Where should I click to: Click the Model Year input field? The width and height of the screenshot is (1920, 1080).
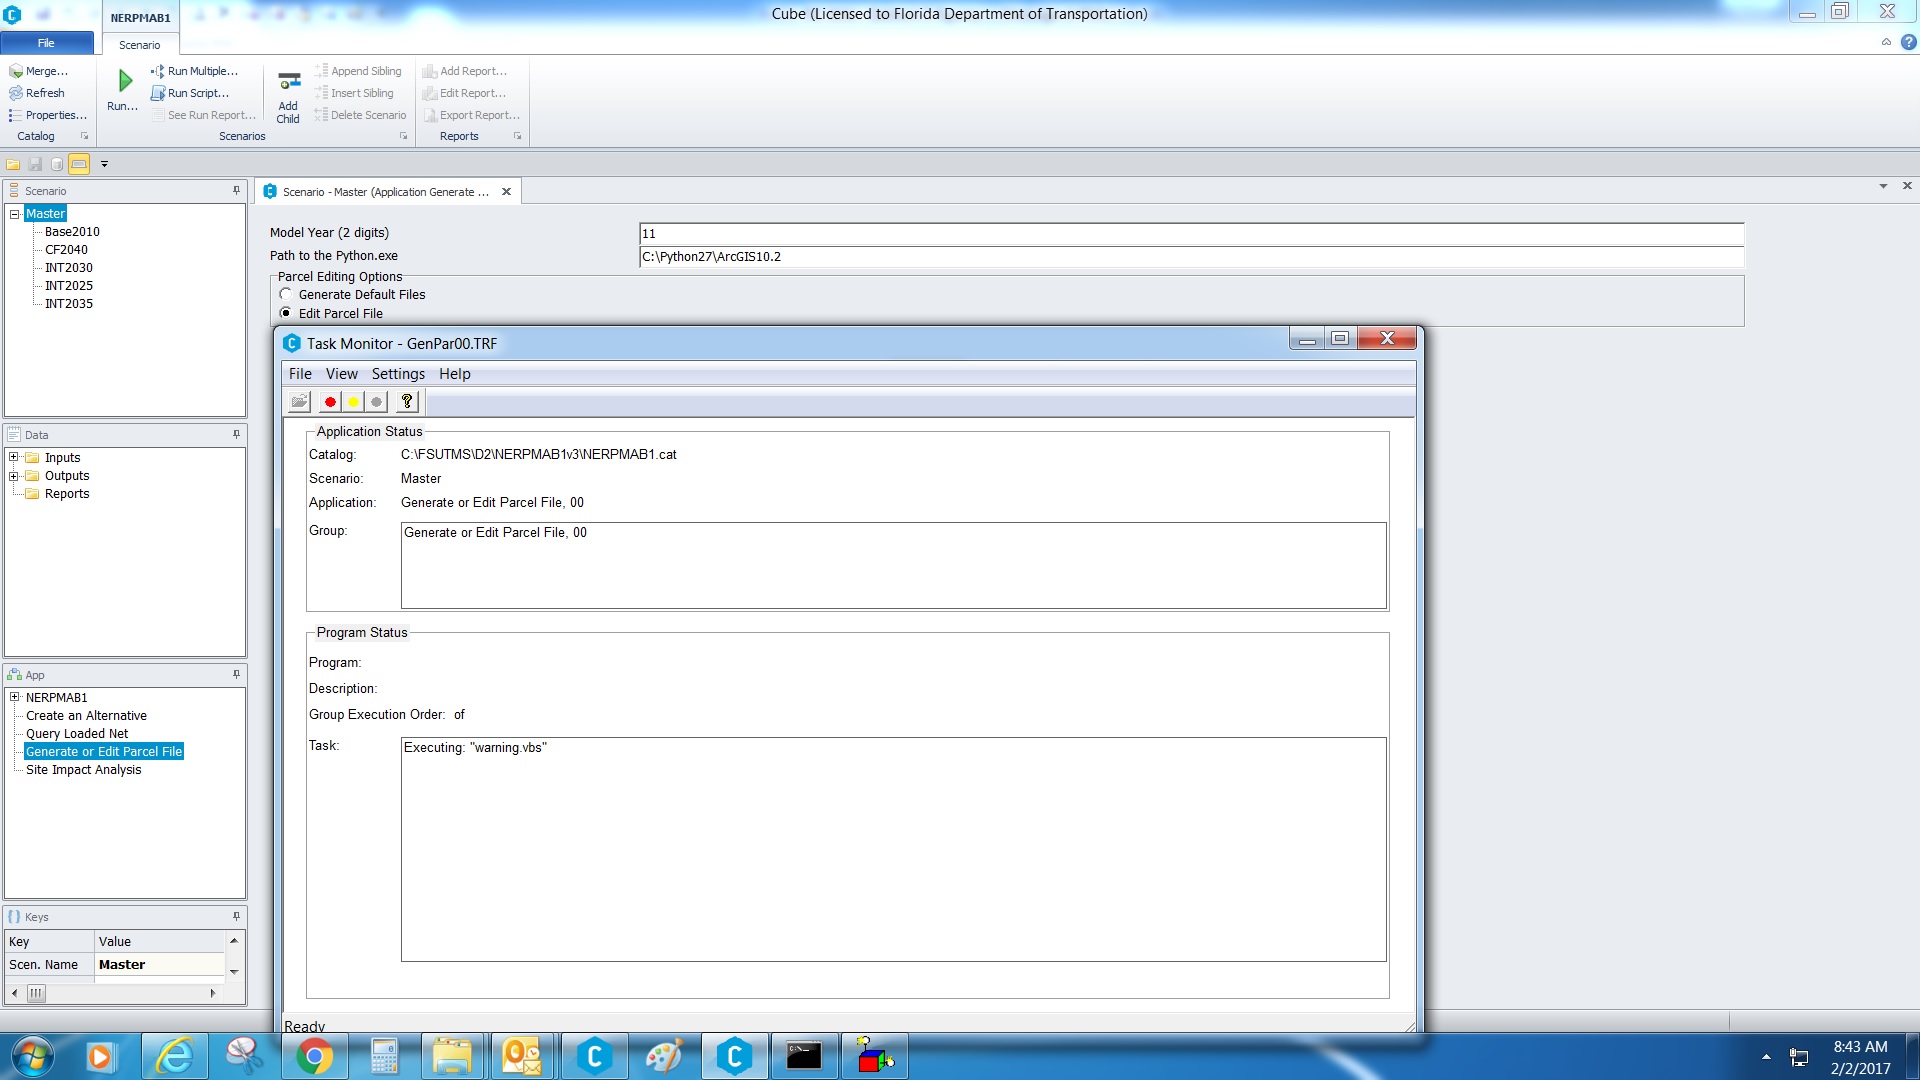pyautogui.click(x=1190, y=233)
